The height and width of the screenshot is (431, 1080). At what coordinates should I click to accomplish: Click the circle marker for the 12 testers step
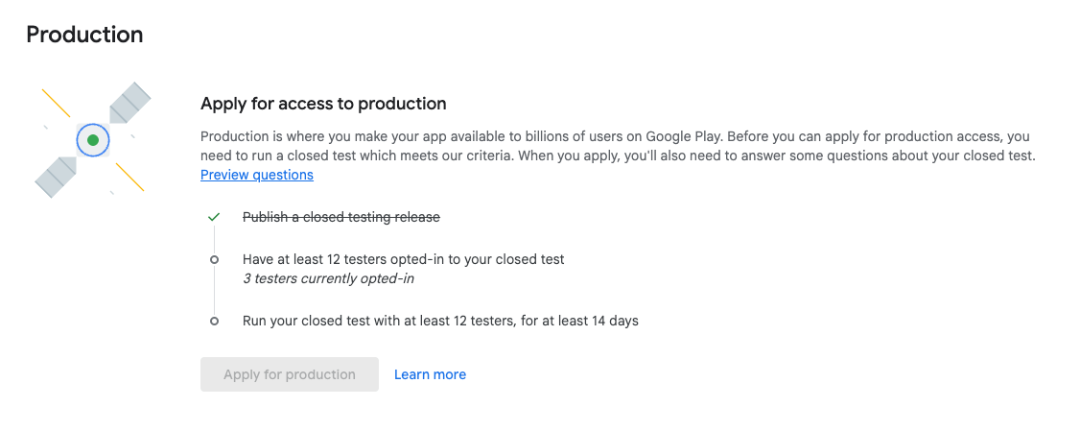coord(214,259)
